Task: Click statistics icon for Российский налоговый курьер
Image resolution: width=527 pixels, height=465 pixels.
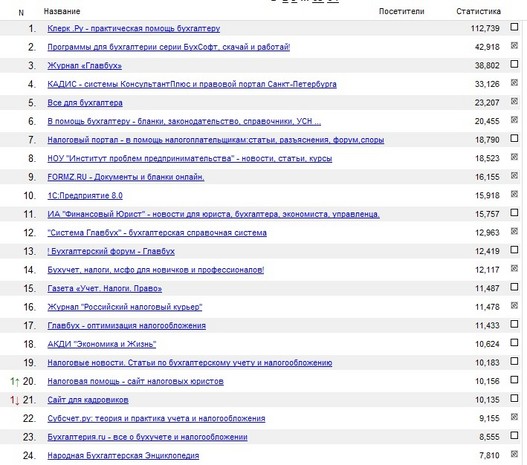Action: (514, 305)
